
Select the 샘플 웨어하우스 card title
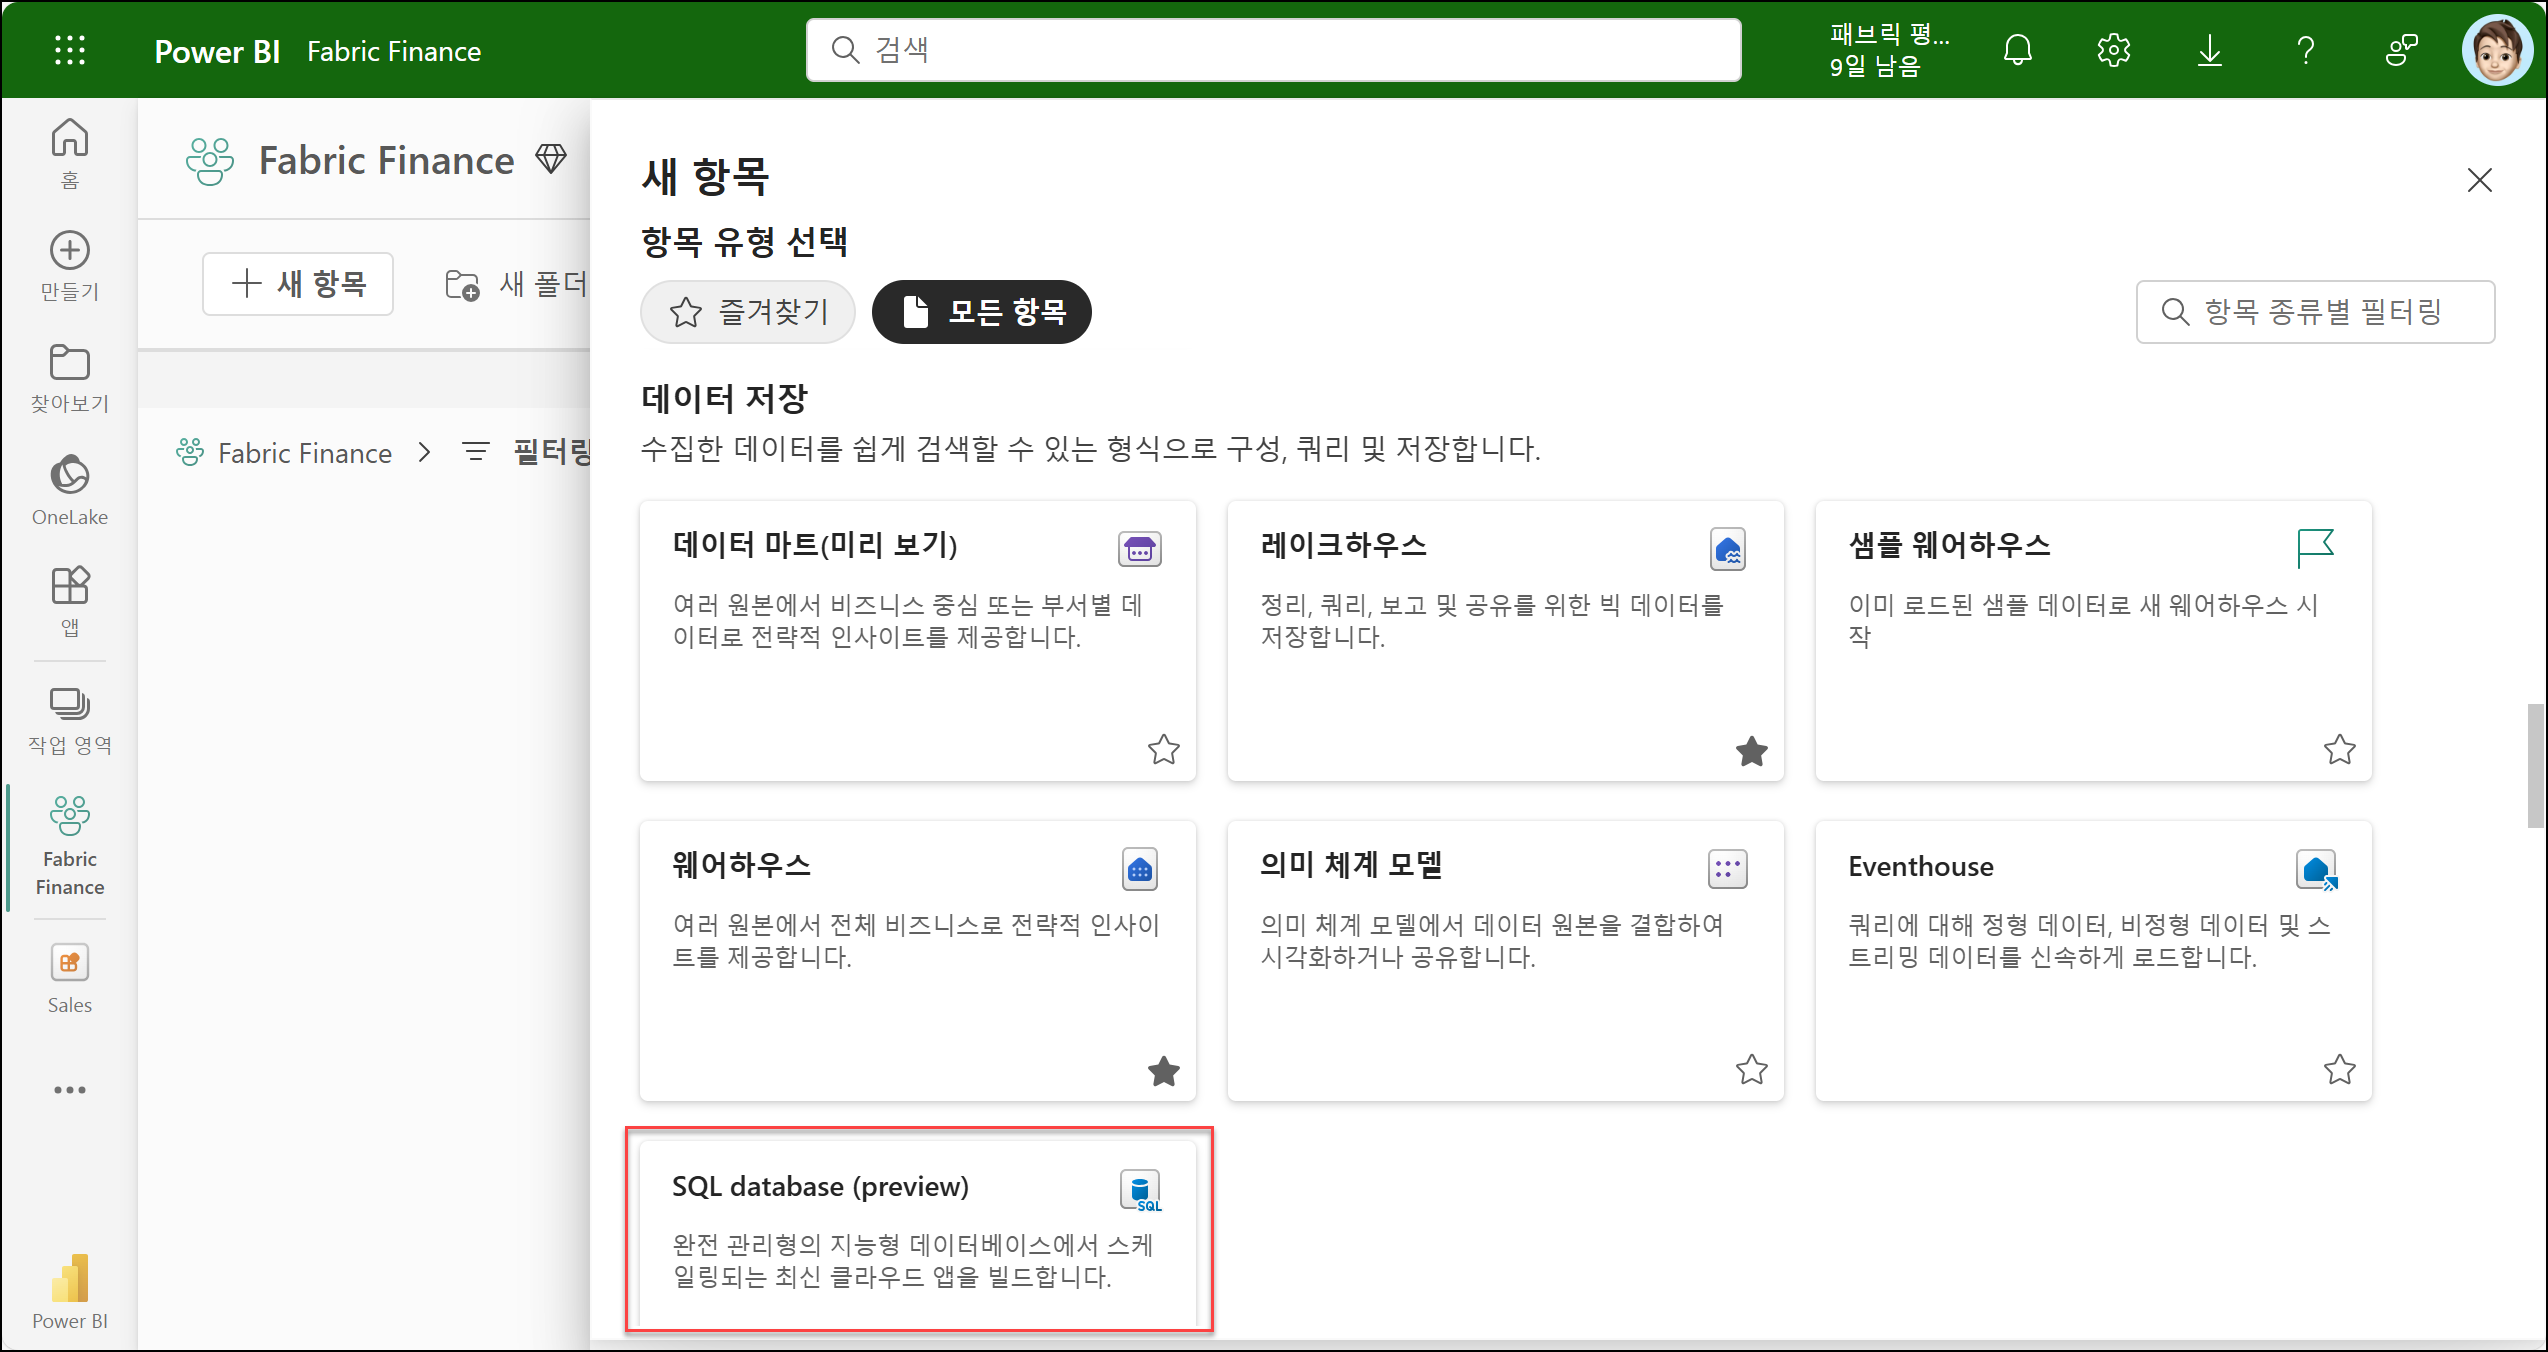[x=1949, y=545]
